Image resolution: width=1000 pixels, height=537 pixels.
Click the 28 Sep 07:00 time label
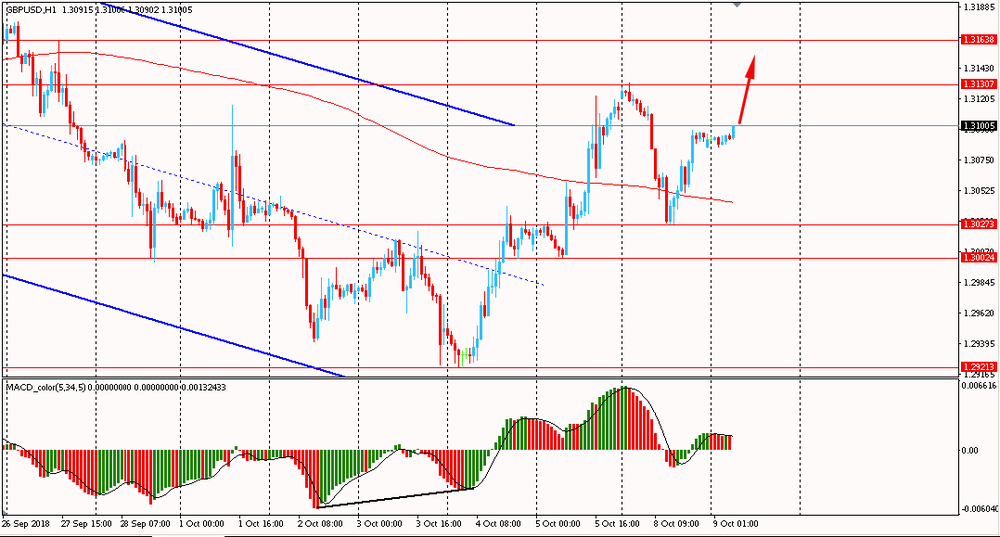[145, 524]
